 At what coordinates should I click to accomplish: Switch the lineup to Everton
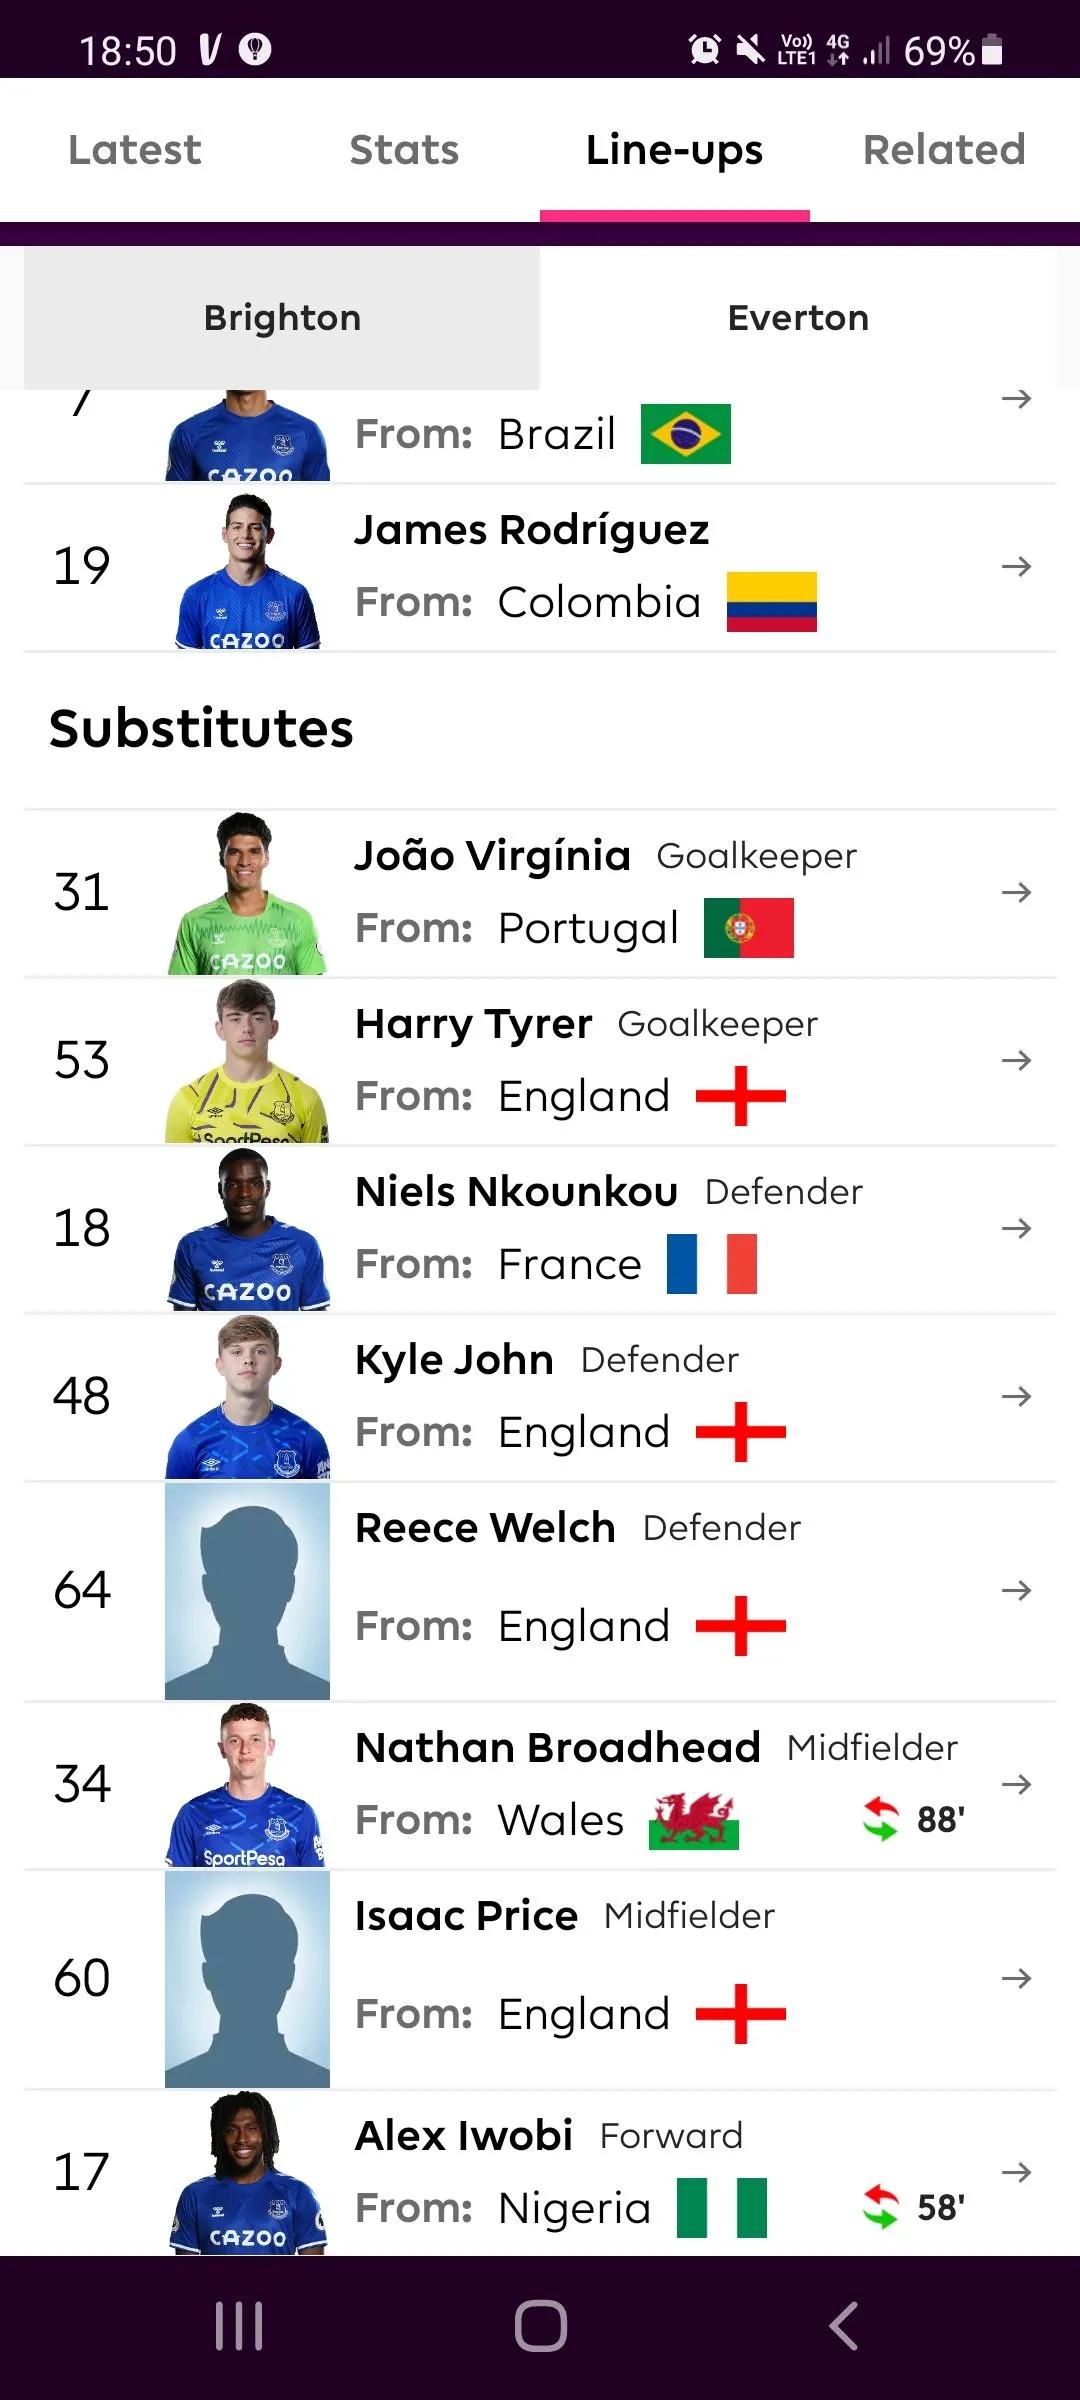point(798,318)
